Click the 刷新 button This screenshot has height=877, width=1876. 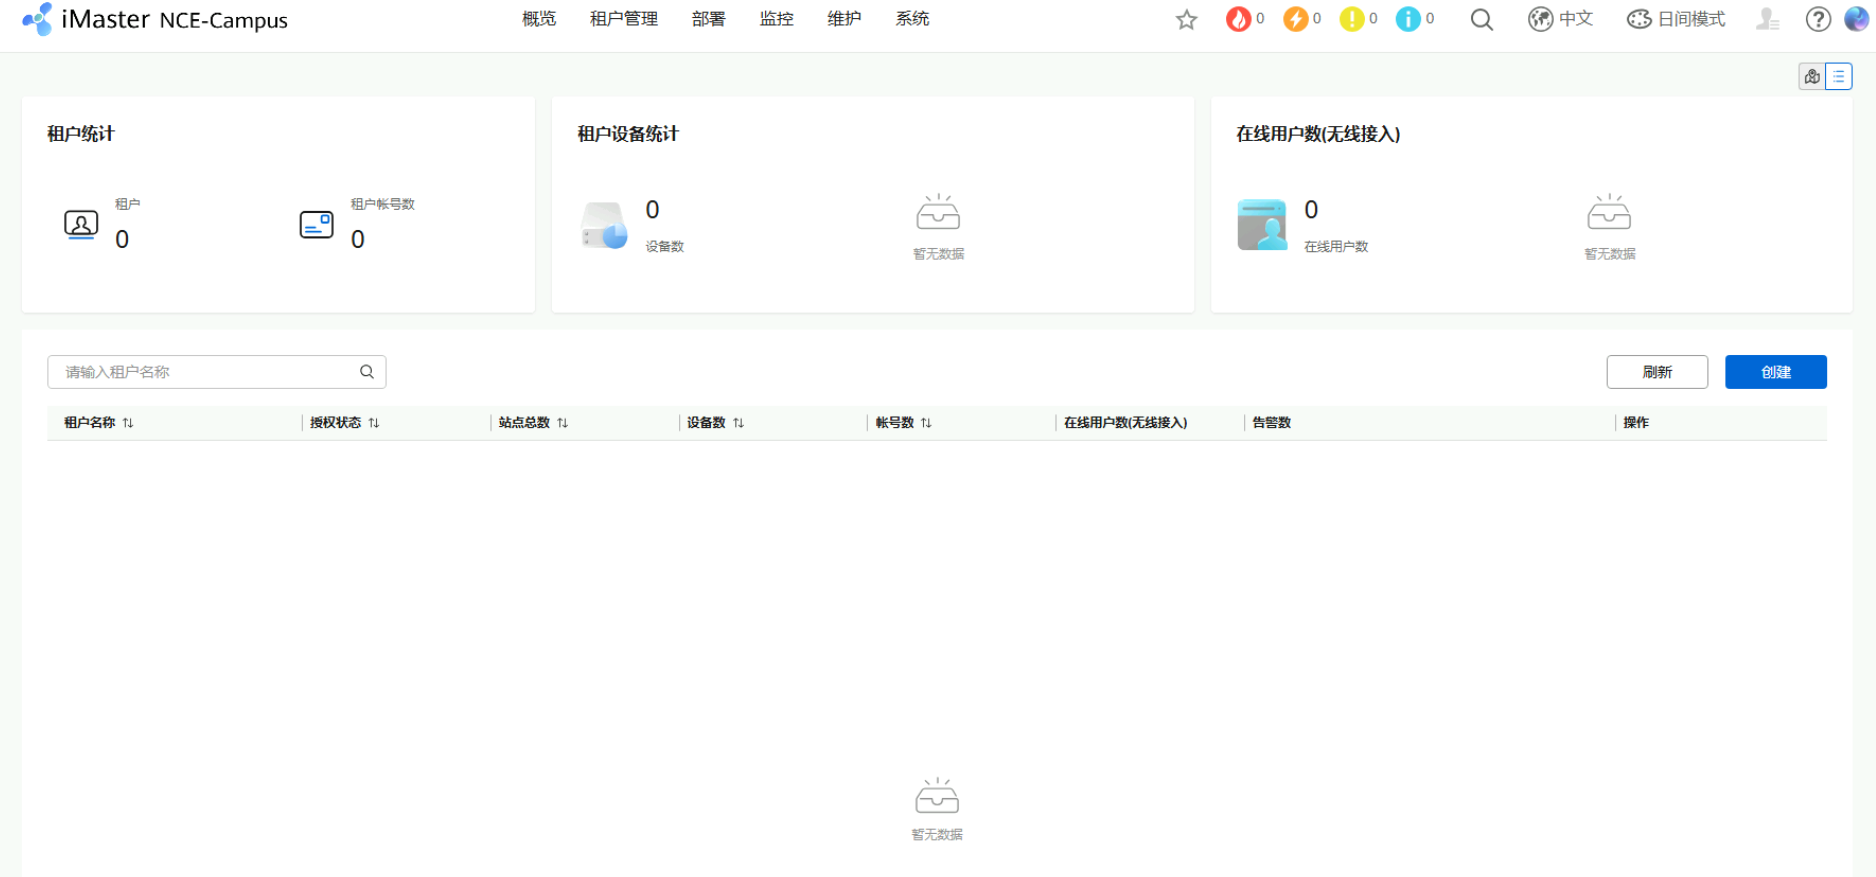pyautogui.click(x=1656, y=372)
